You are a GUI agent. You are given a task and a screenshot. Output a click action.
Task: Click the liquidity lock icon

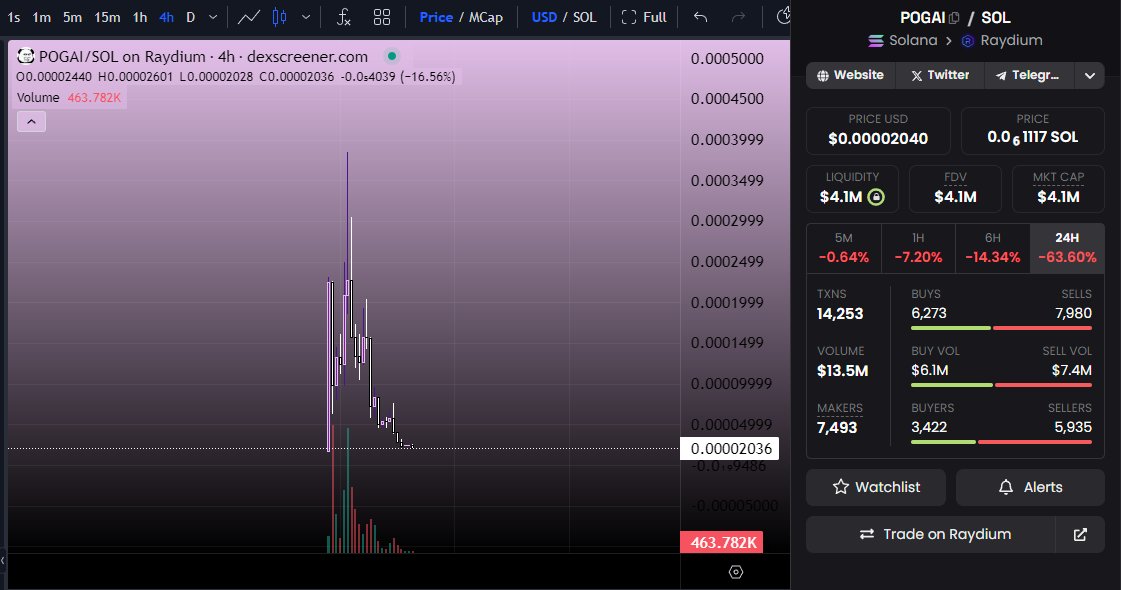(x=876, y=197)
